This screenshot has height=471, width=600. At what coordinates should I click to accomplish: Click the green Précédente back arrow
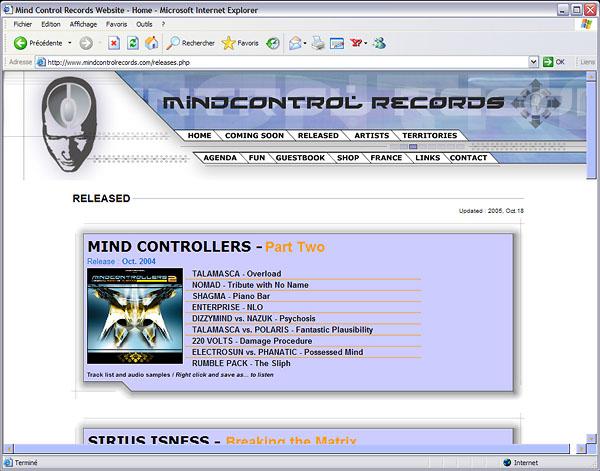[x=20, y=43]
